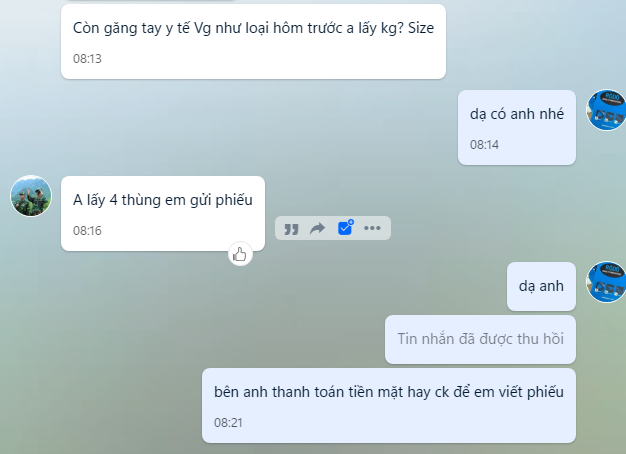Viewport: 626px width, 454px height.
Task: Quote-reply the '4 thùng' message with the quote icon
Action: 291,229
